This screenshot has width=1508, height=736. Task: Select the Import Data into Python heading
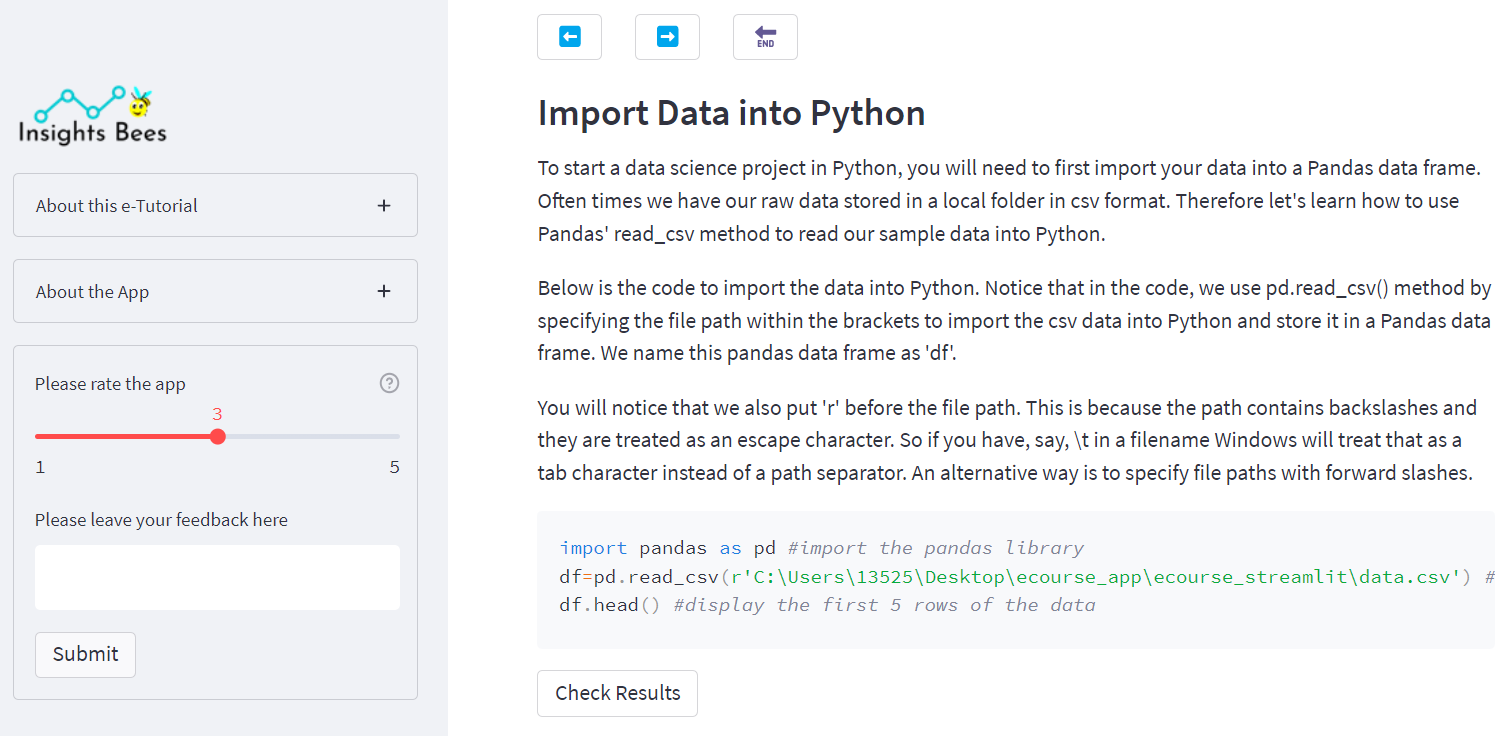731,112
